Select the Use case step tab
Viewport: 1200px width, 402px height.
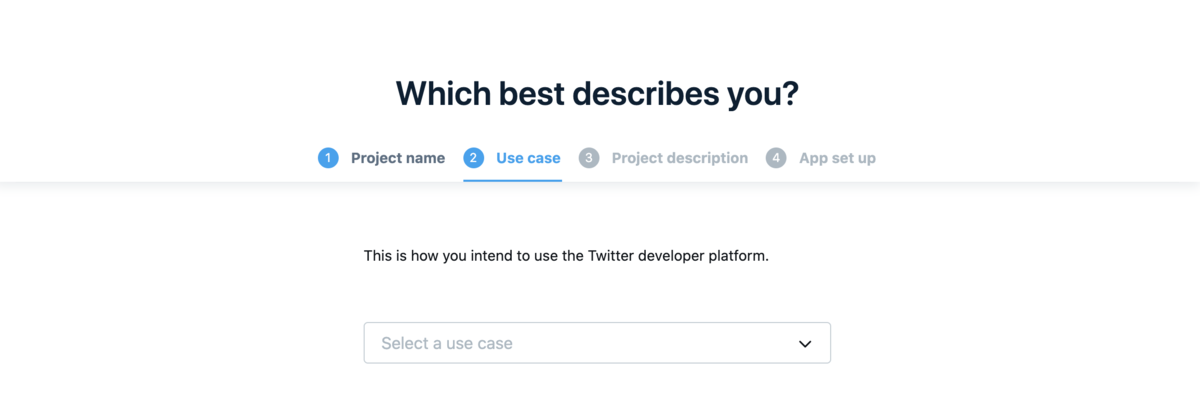click(528, 158)
